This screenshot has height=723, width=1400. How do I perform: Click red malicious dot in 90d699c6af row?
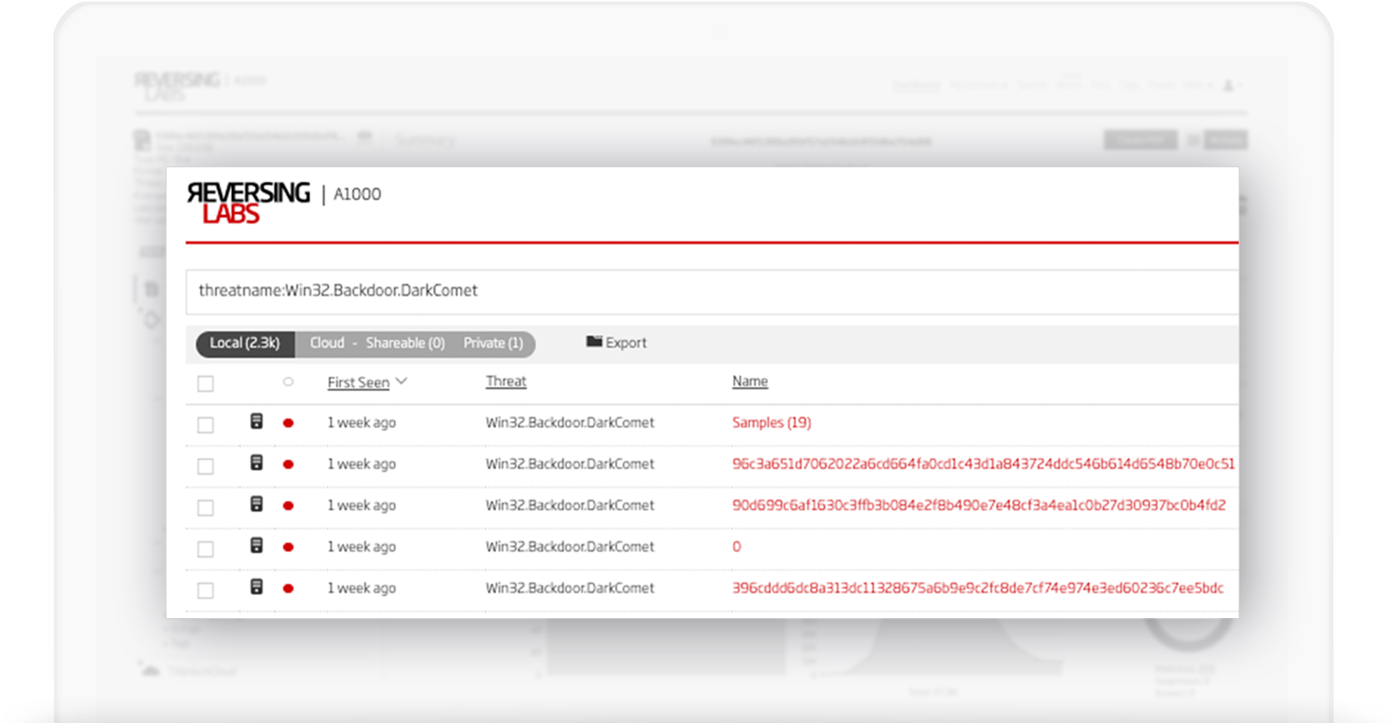coord(288,506)
